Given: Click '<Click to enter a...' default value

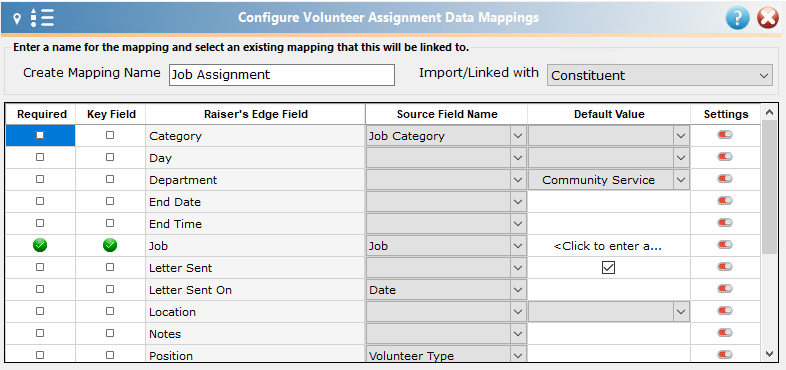Looking at the screenshot, I should pos(609,246).
